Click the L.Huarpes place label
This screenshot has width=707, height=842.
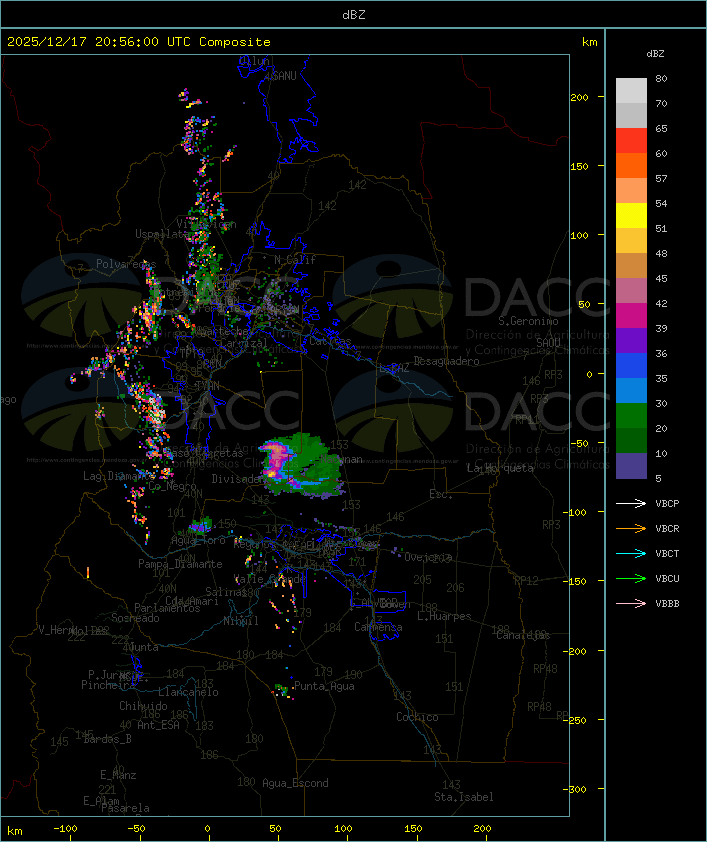(x=444, y=616)
